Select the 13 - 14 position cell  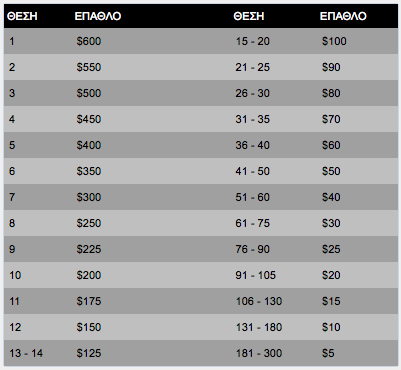pos(26,353)
